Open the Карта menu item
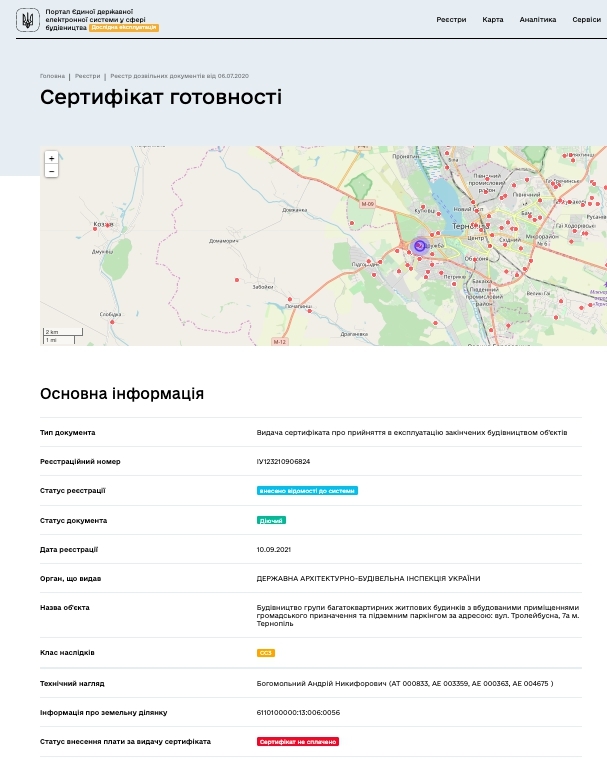Viewport: 607px width, 759px height. 493,20
